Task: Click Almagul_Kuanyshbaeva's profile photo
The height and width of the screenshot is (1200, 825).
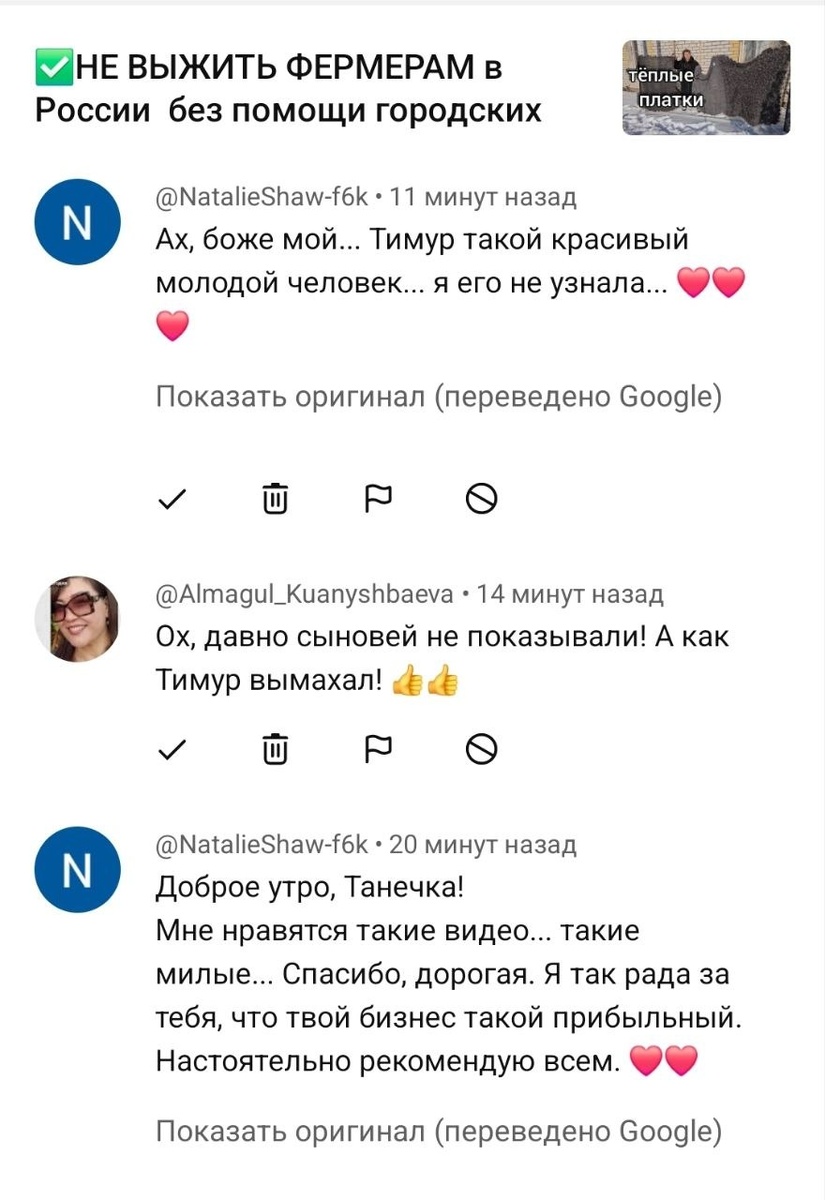Action: click(x=77, y=618)
